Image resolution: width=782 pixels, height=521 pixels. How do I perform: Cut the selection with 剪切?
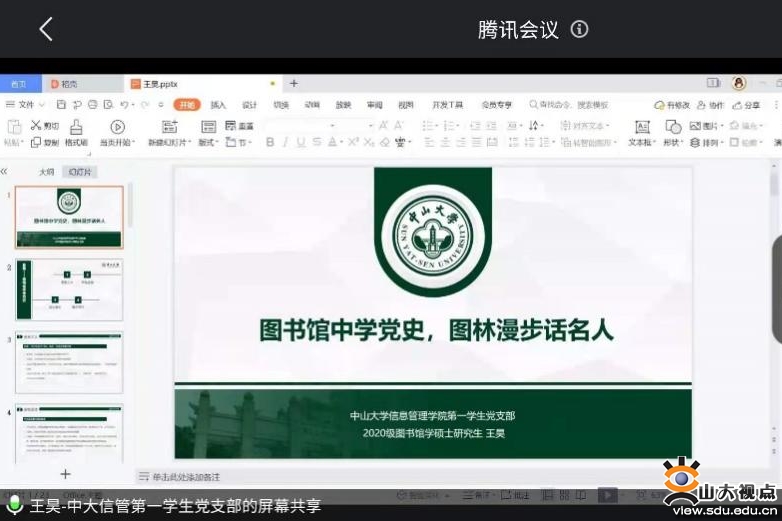click(x=45, y=126)
